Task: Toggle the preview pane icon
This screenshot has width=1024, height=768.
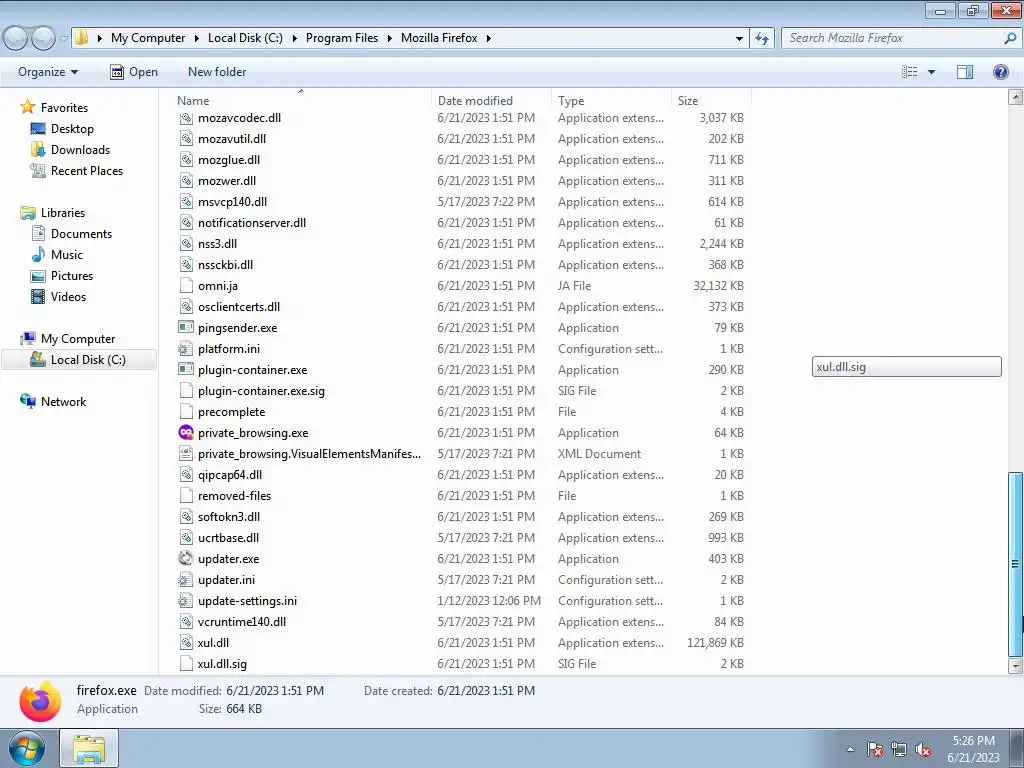Action: click(x=965, y=72)
